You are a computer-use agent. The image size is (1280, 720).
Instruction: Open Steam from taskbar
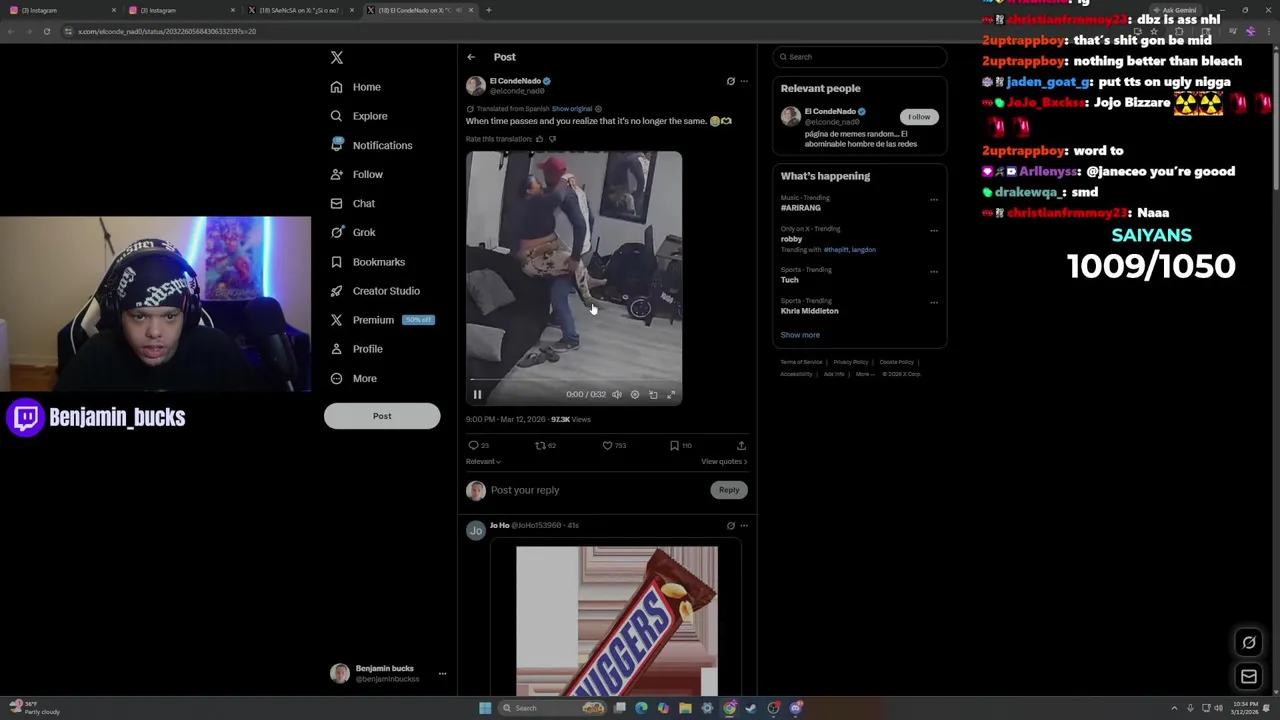(x=751, y=708)
